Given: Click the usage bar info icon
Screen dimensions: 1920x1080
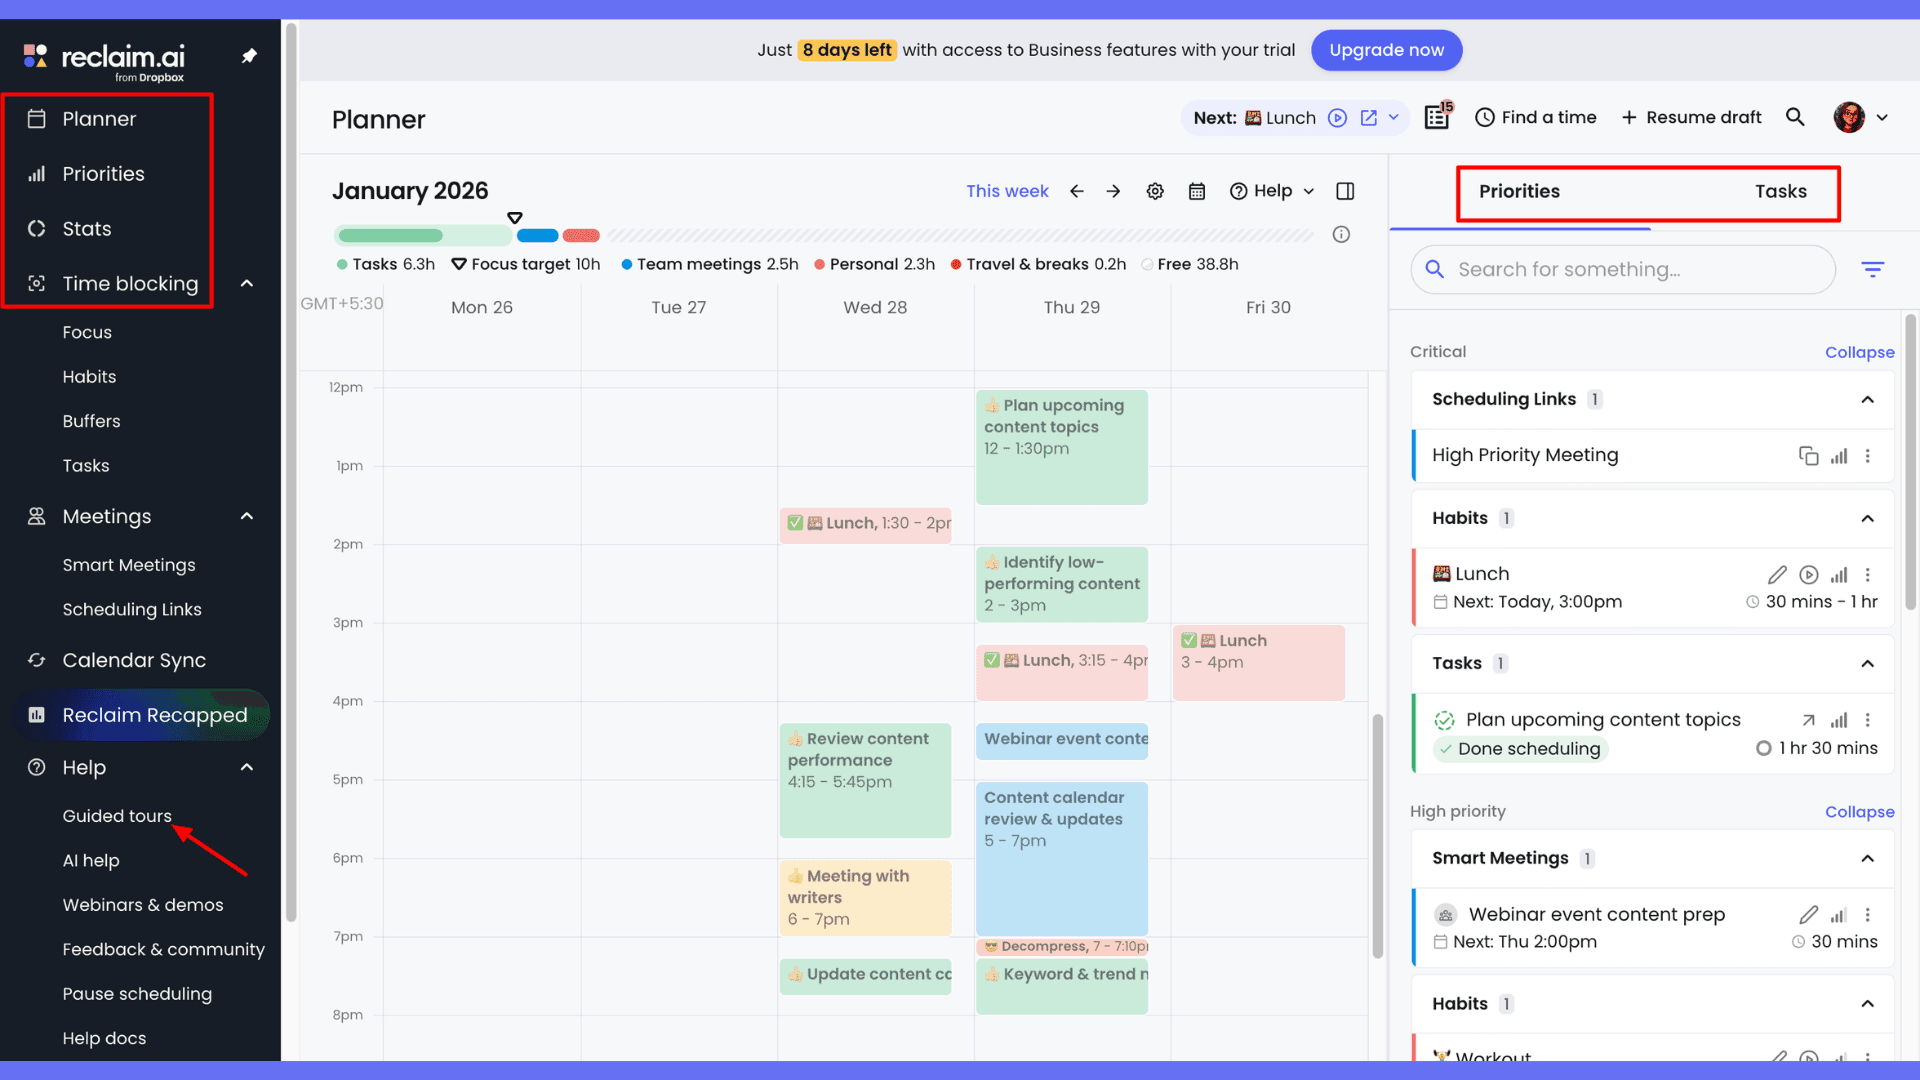Looking at the screenshot, I should pyautogui.click(x=1341, y=234).
